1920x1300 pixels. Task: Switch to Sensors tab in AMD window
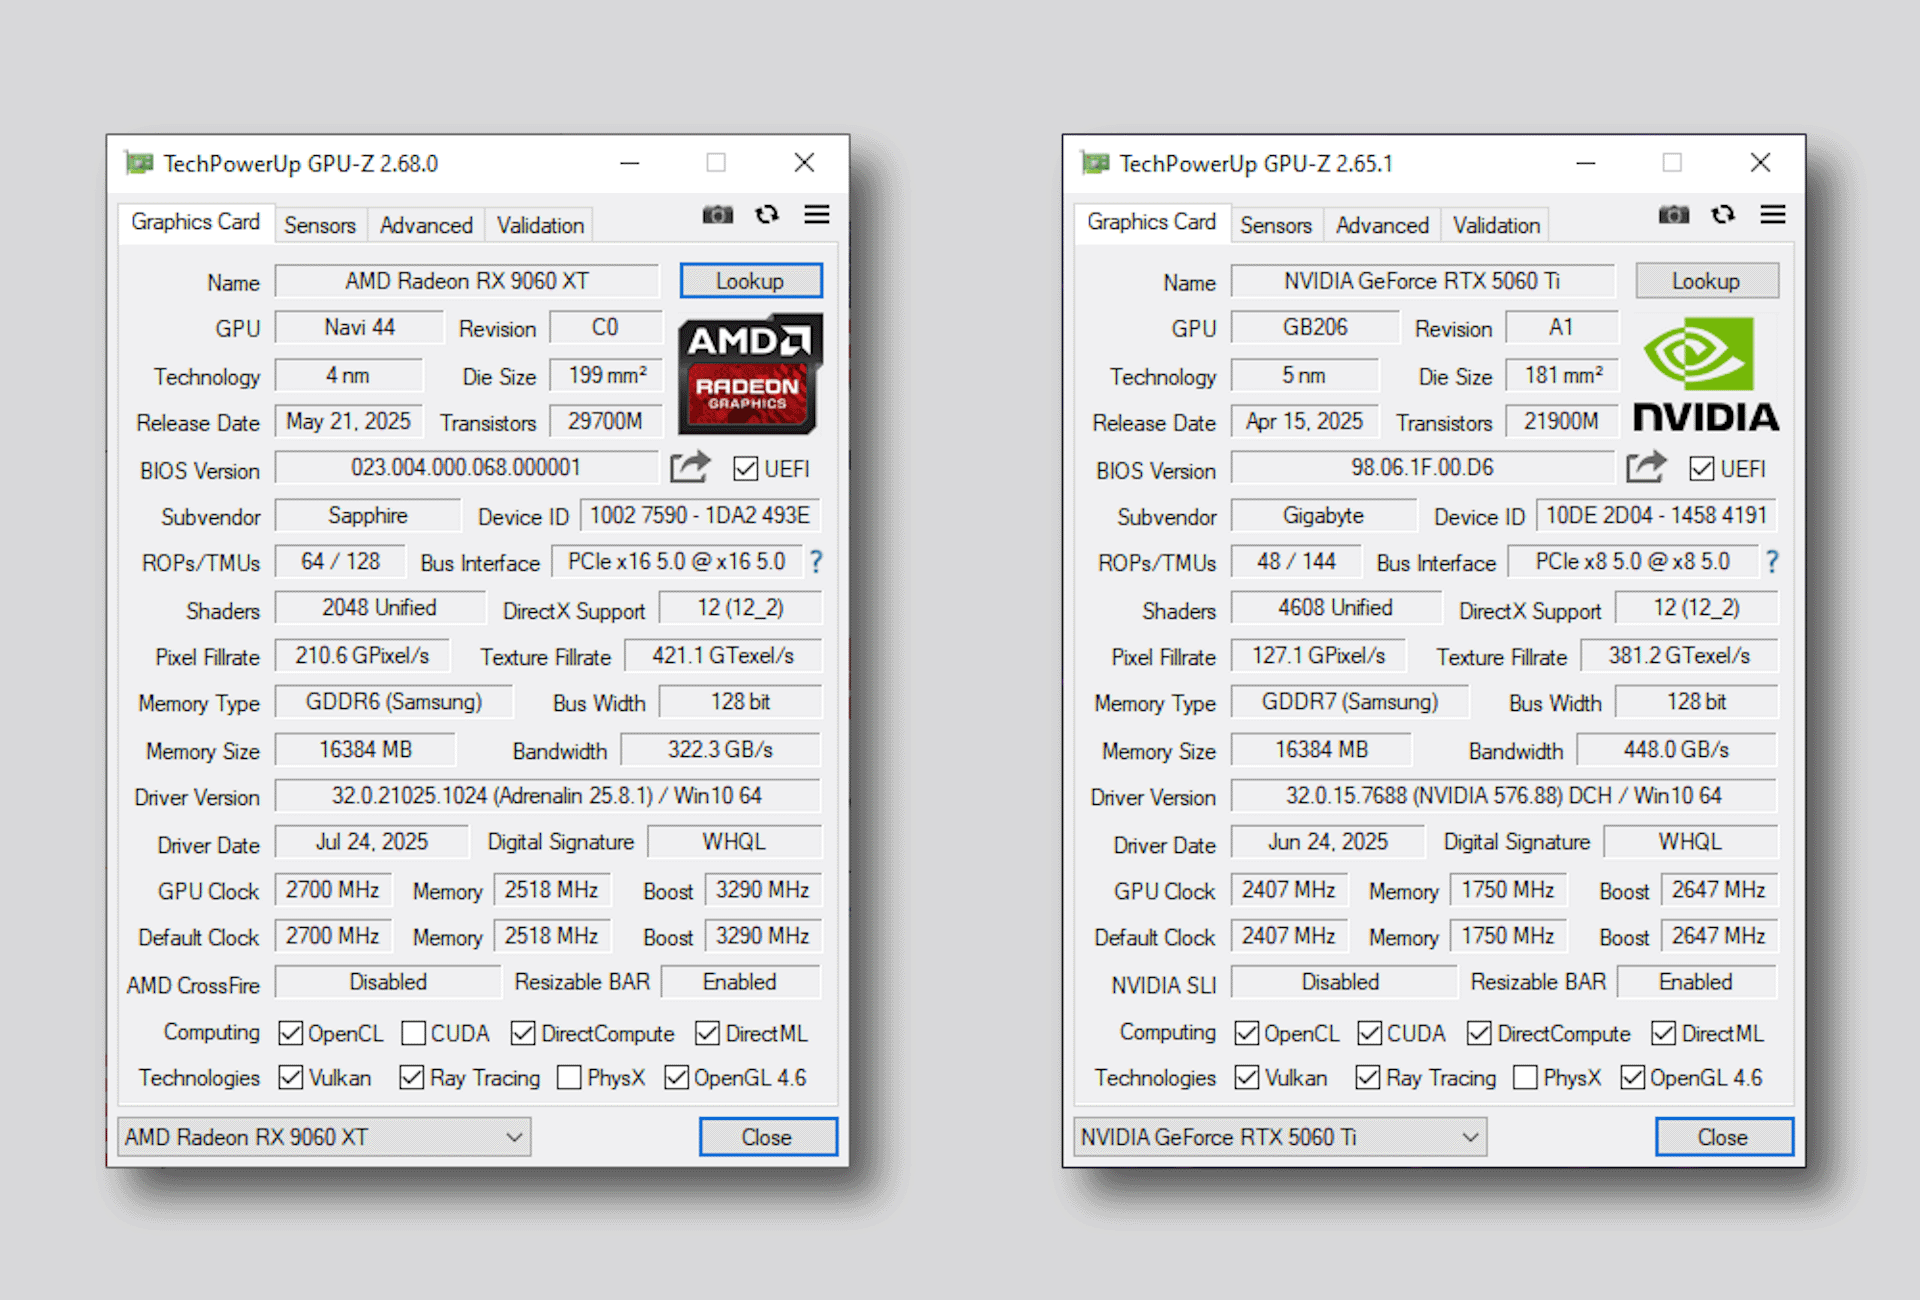click(319, 225)
